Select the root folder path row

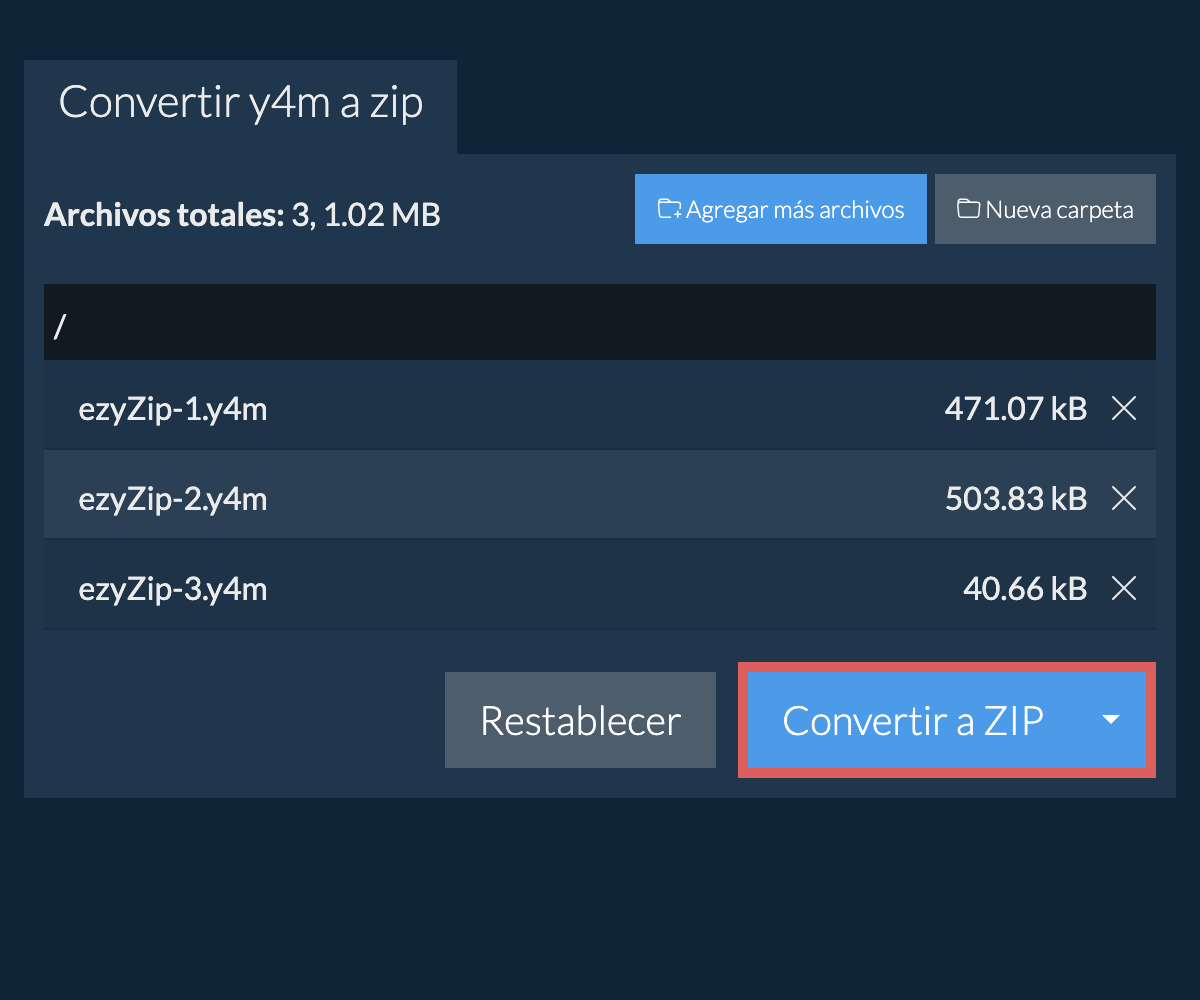(600, 322)
